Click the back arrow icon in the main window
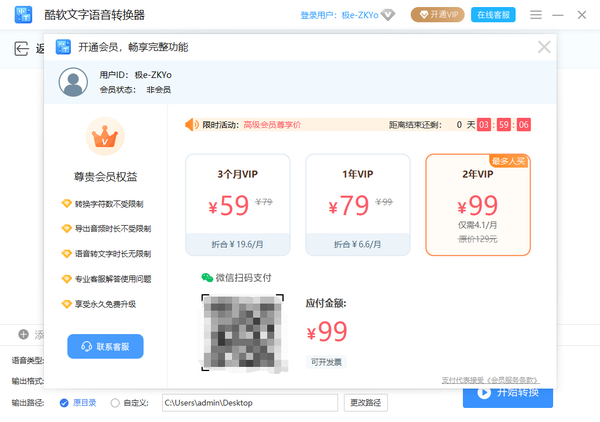 (x=21, y=49)
